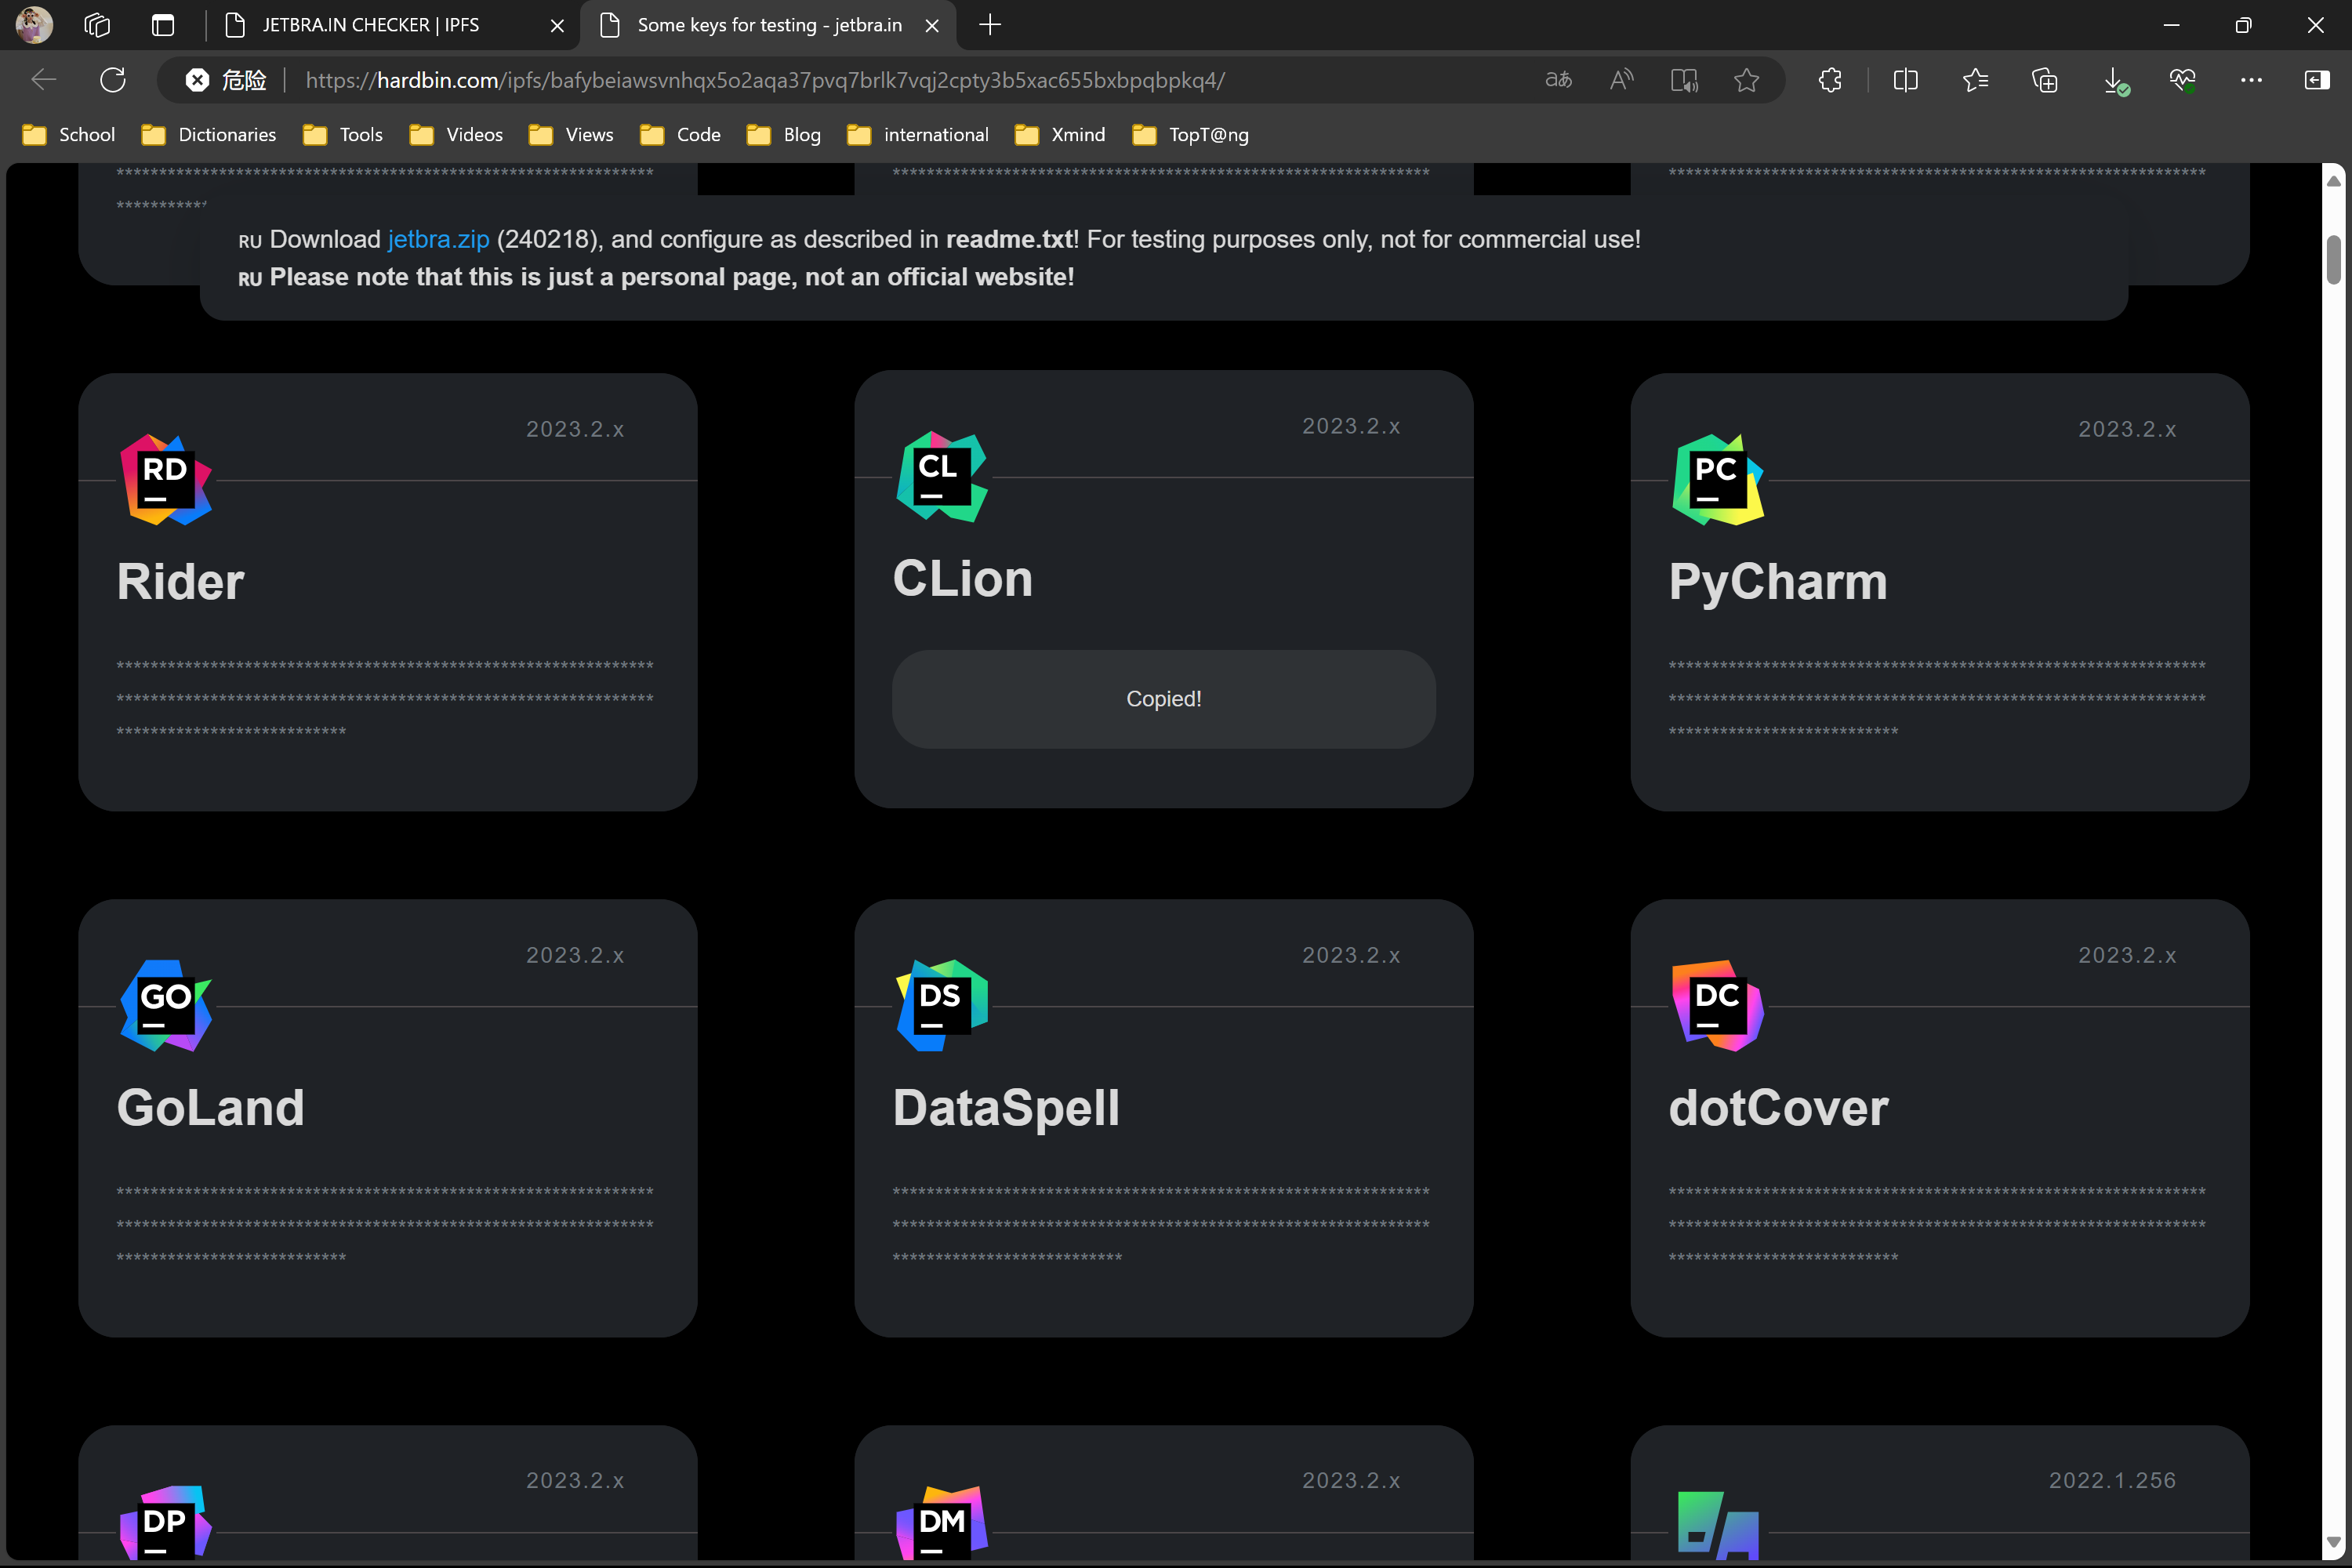
Task: Copy the Rider masked license key
Action: coord(385,699)
